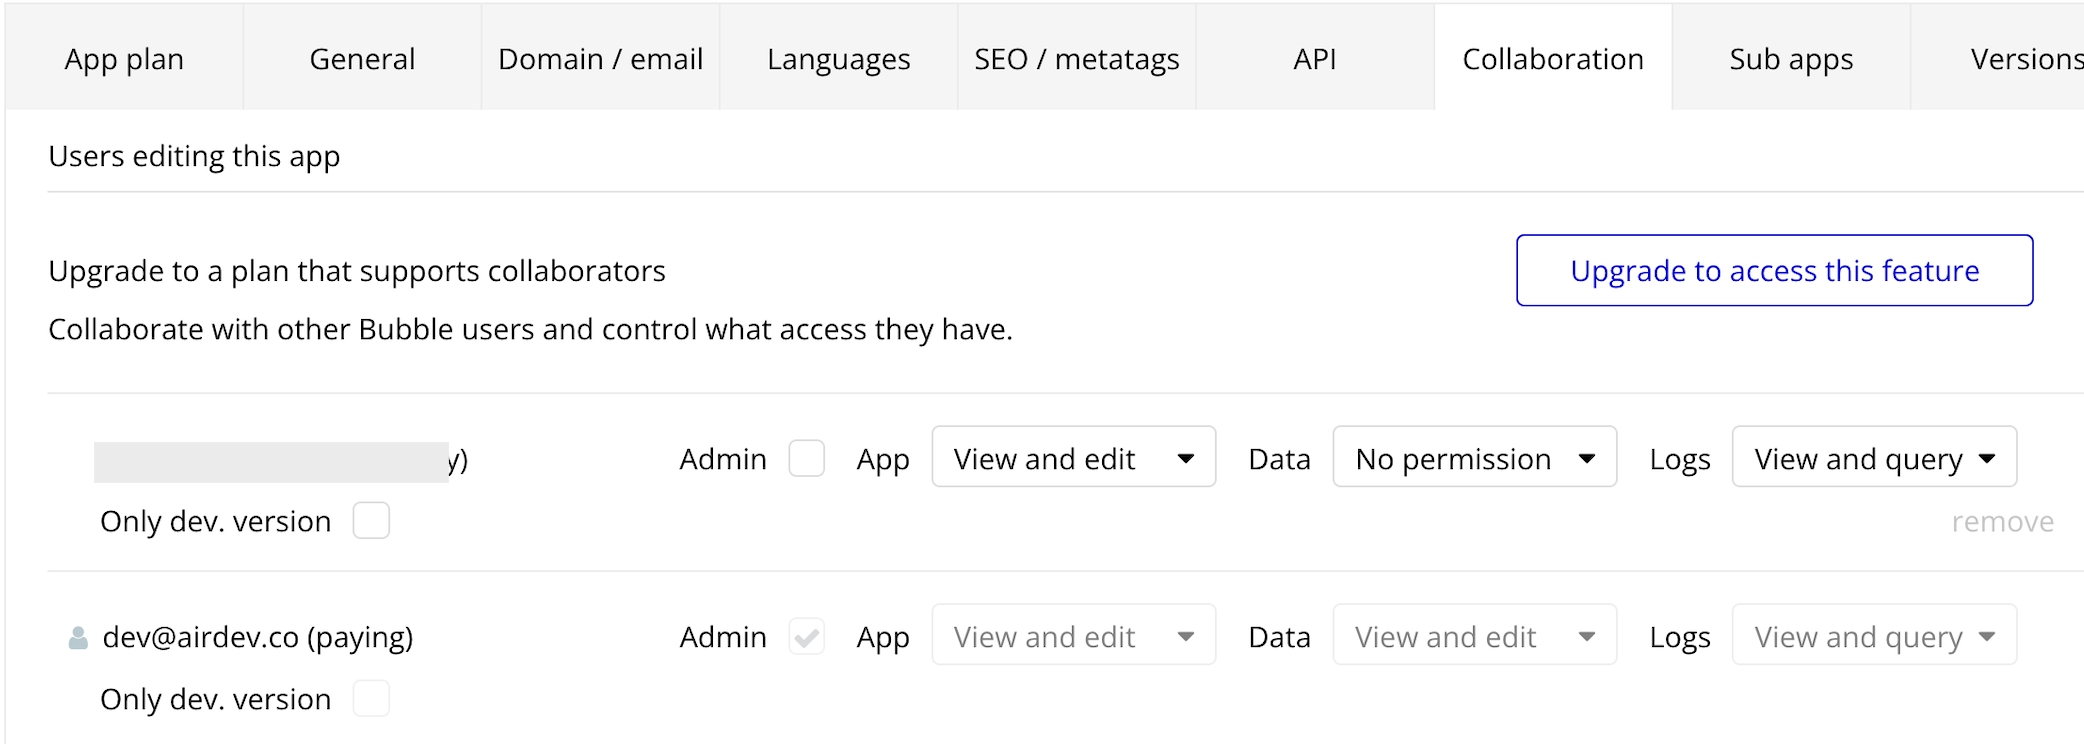Go to the Domain / email tab
Viewport: 2084px width, 744px height.
pos(600,59)
